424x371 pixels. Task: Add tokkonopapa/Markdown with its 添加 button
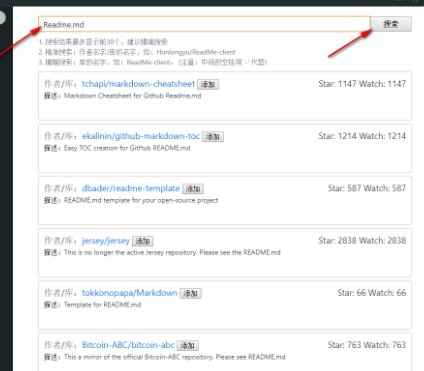pos(191,293)
